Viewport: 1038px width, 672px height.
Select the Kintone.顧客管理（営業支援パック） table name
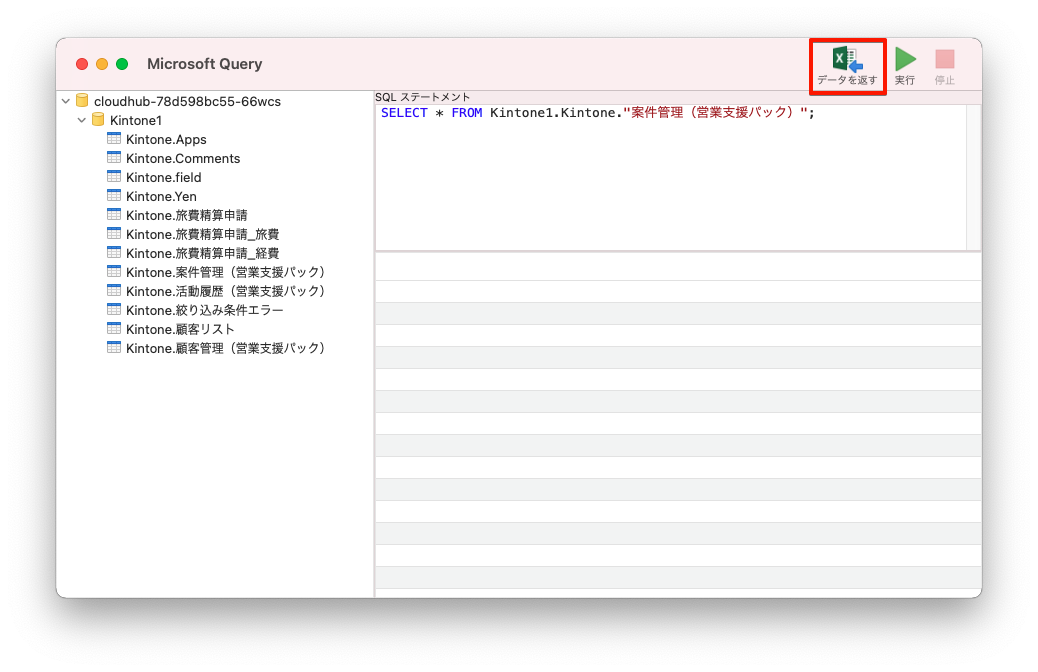[226, 348]
